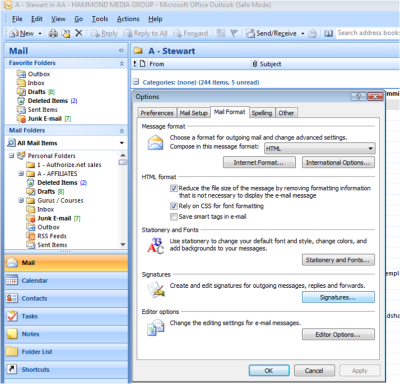This screenshot has height=384, width=400.
Task: Switch to the Calendar pane
Action: (66, 281)
